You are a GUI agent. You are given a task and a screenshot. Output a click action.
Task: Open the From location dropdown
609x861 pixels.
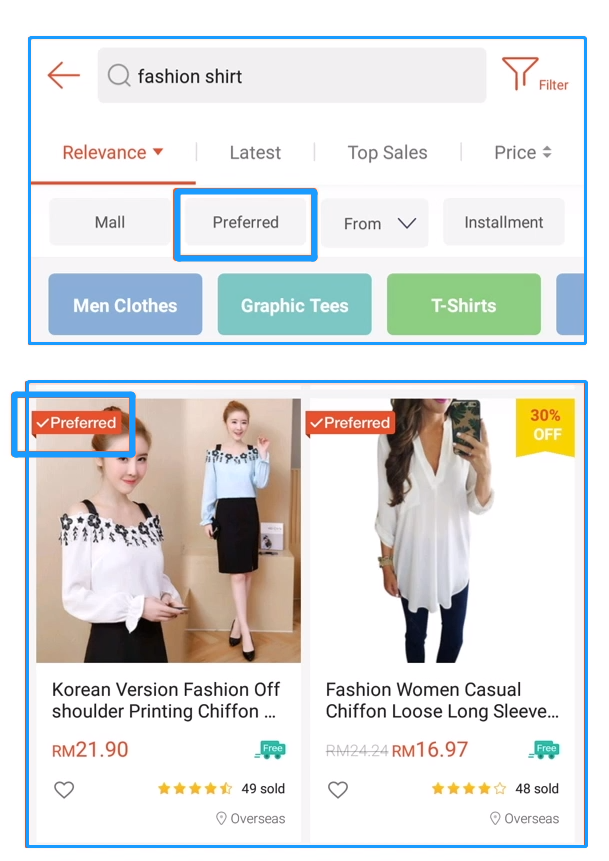(375, 223)
